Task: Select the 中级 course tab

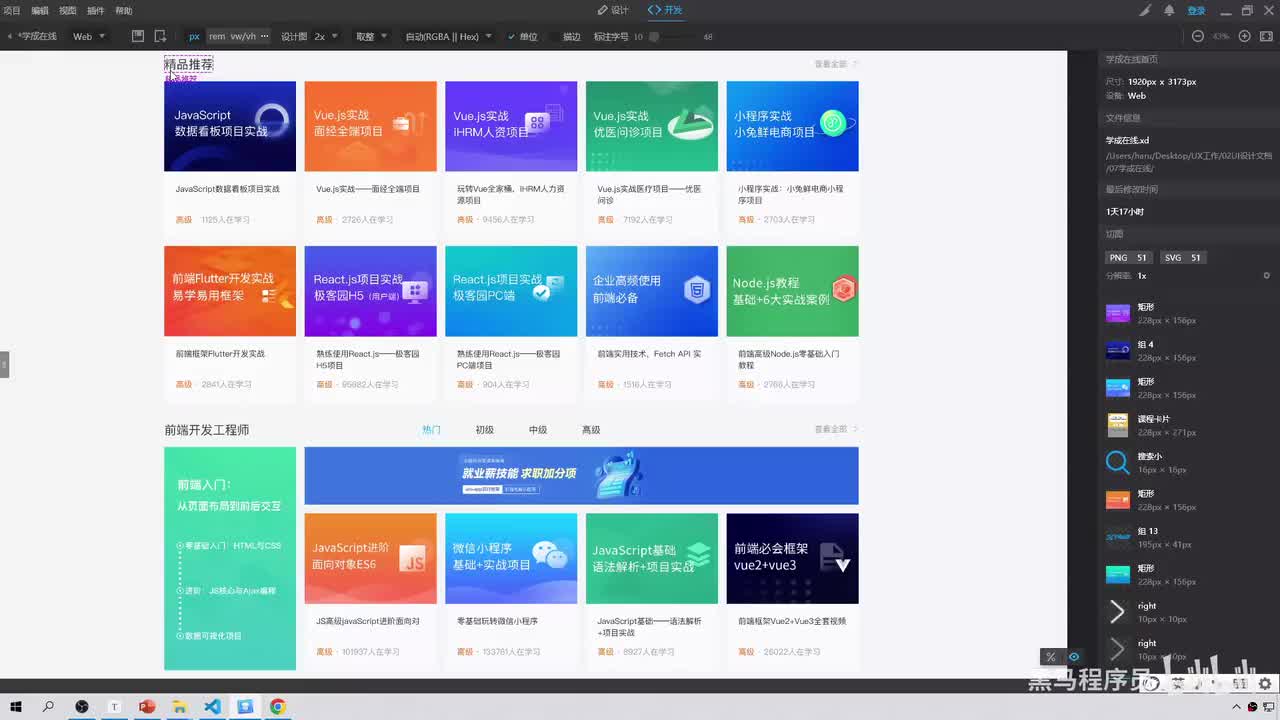Action: (538, 430)
